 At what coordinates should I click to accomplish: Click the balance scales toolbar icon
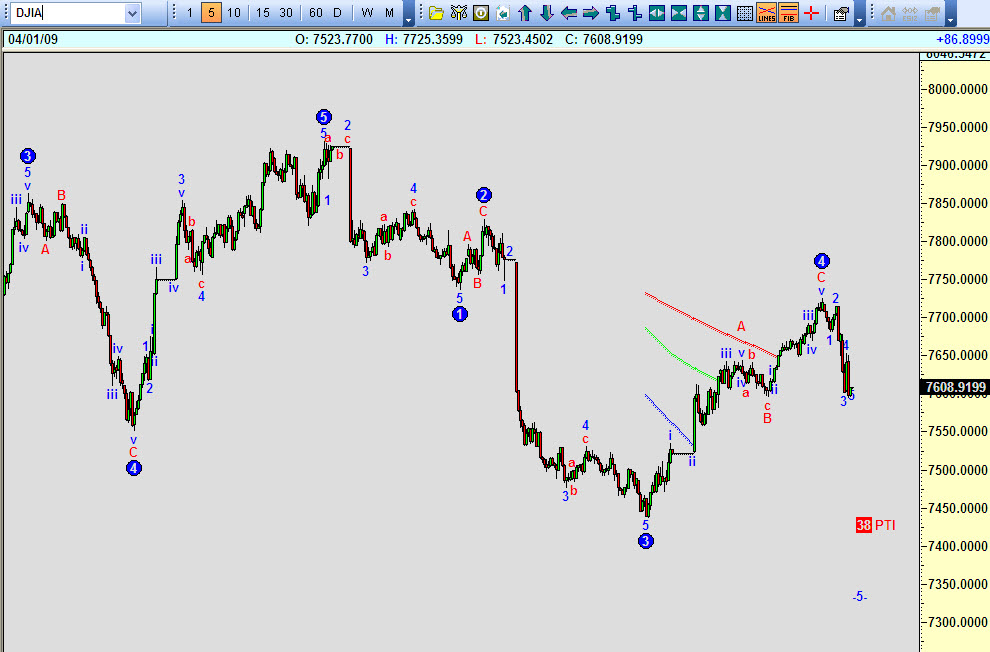[459, 13]
